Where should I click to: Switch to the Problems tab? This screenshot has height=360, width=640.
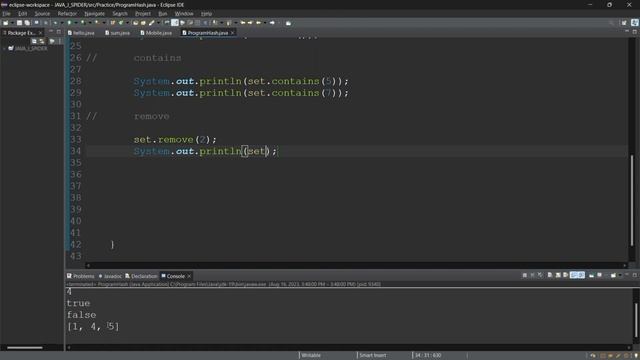tap(81, 276)
